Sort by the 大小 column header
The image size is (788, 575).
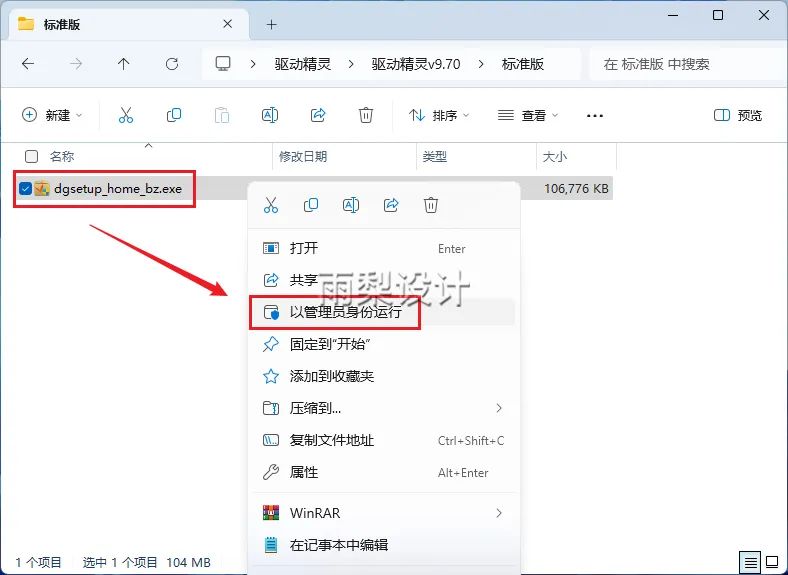(555, 156)
